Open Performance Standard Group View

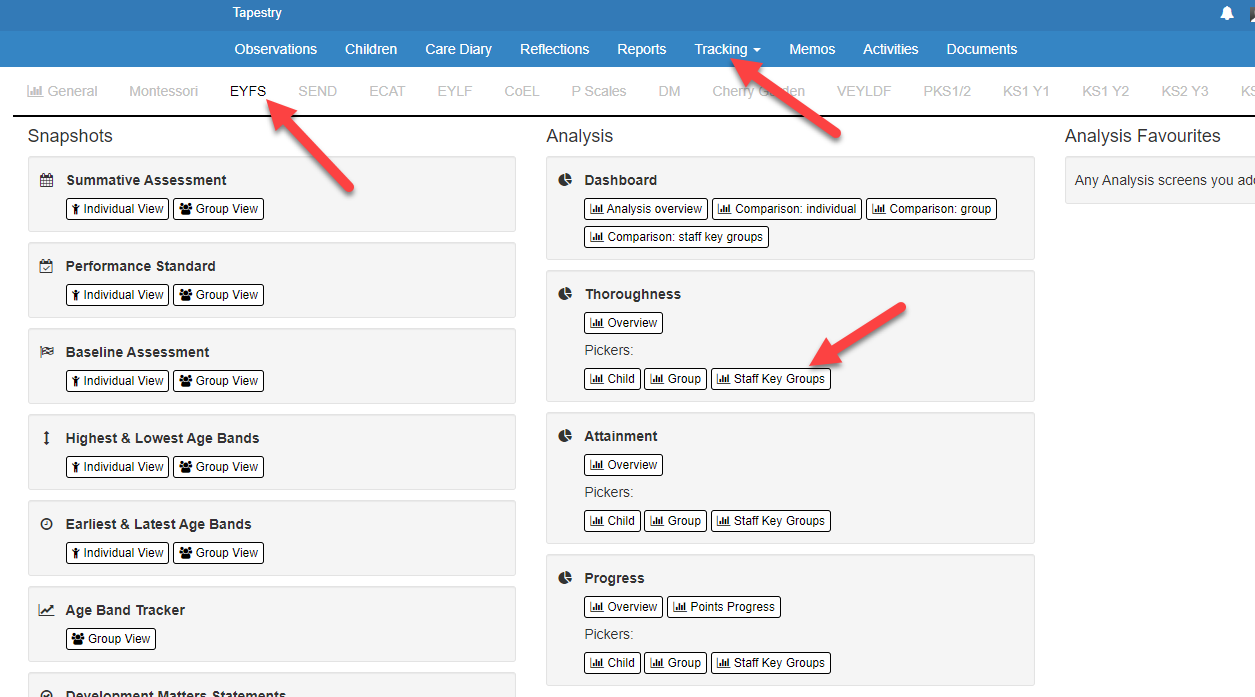pyautogui.click(x=218, y=295)
